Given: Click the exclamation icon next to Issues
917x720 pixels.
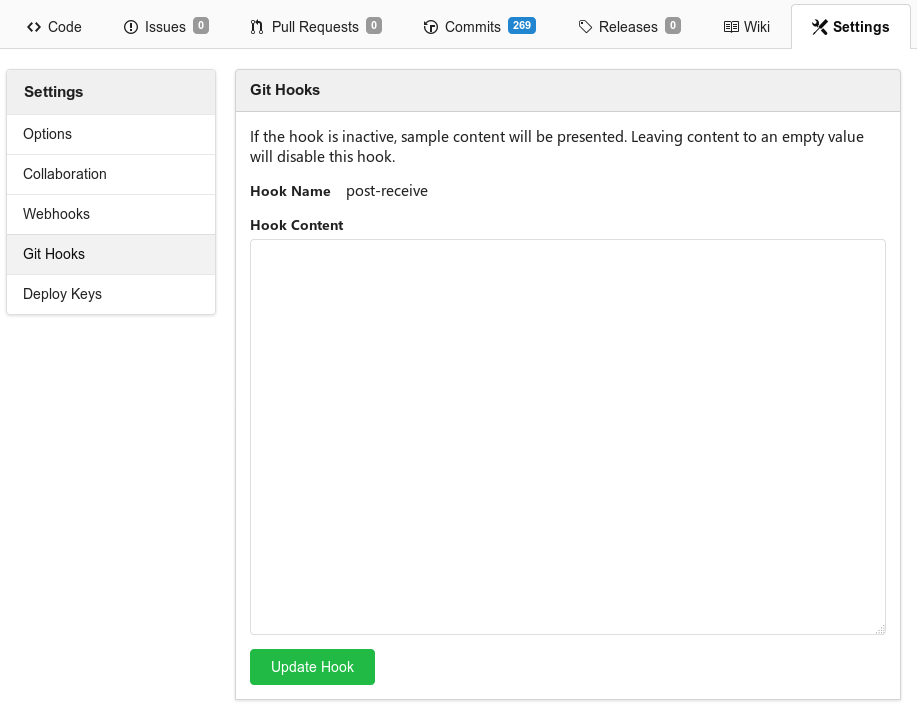Looking at the screenshot, I should pyautogui.click(x=130, y=26).
